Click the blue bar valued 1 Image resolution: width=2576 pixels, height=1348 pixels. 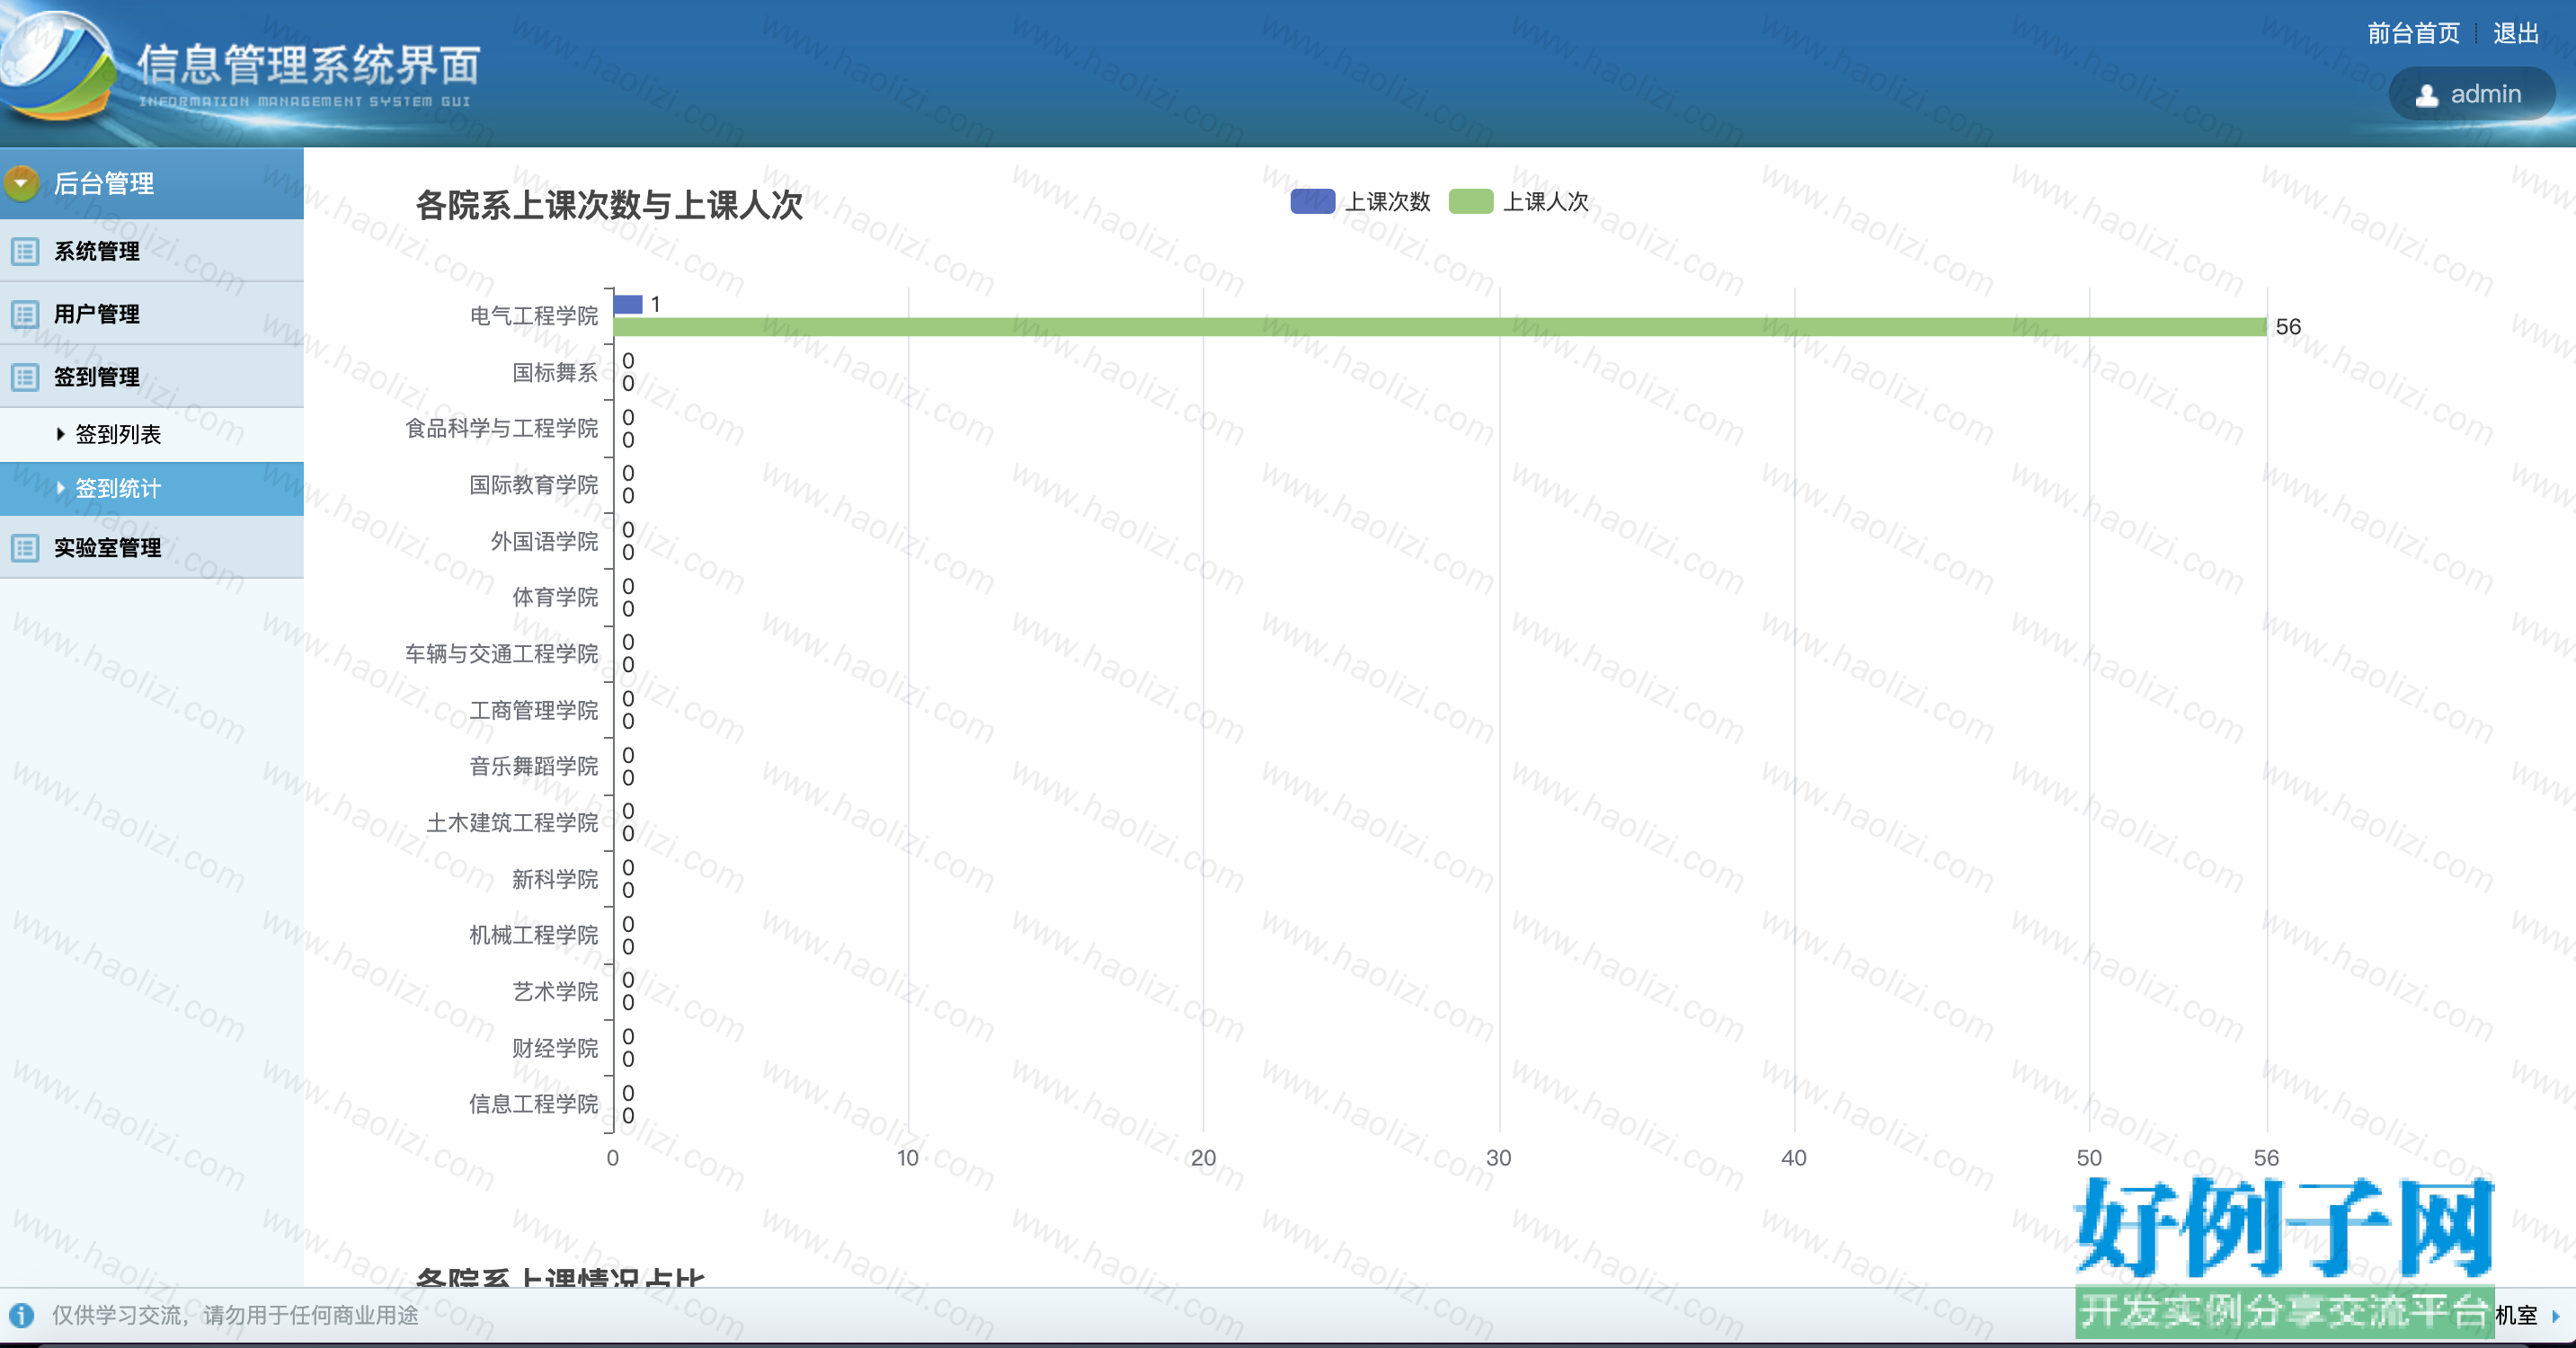click(627, 304)
